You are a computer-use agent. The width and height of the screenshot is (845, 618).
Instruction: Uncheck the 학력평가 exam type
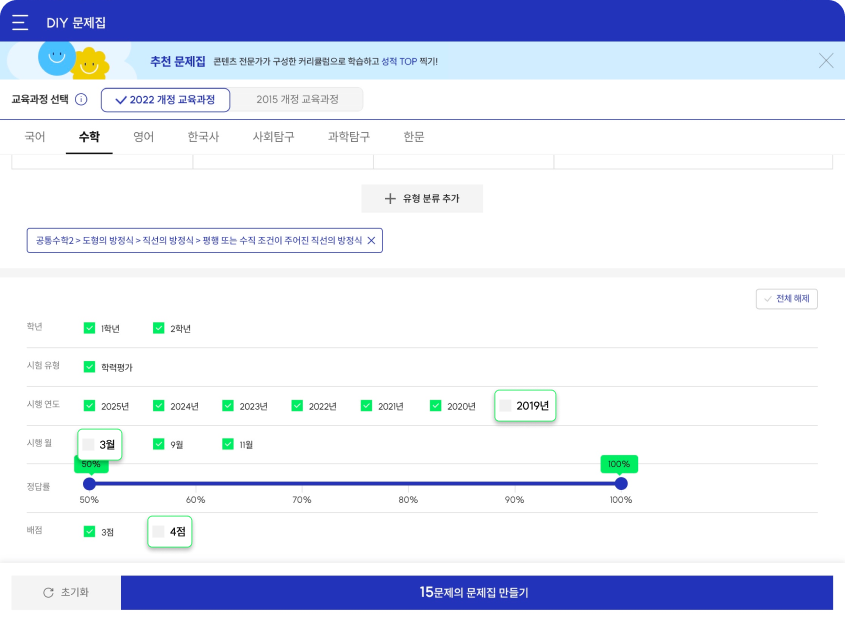pyautogui.click(x=90, y=367)
